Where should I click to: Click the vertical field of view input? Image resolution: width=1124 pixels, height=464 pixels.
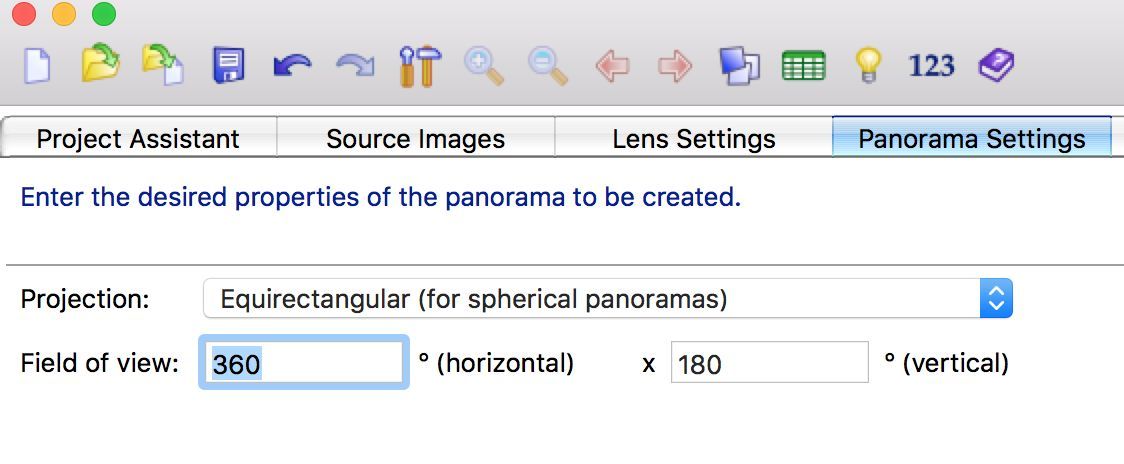coord(770,364)
